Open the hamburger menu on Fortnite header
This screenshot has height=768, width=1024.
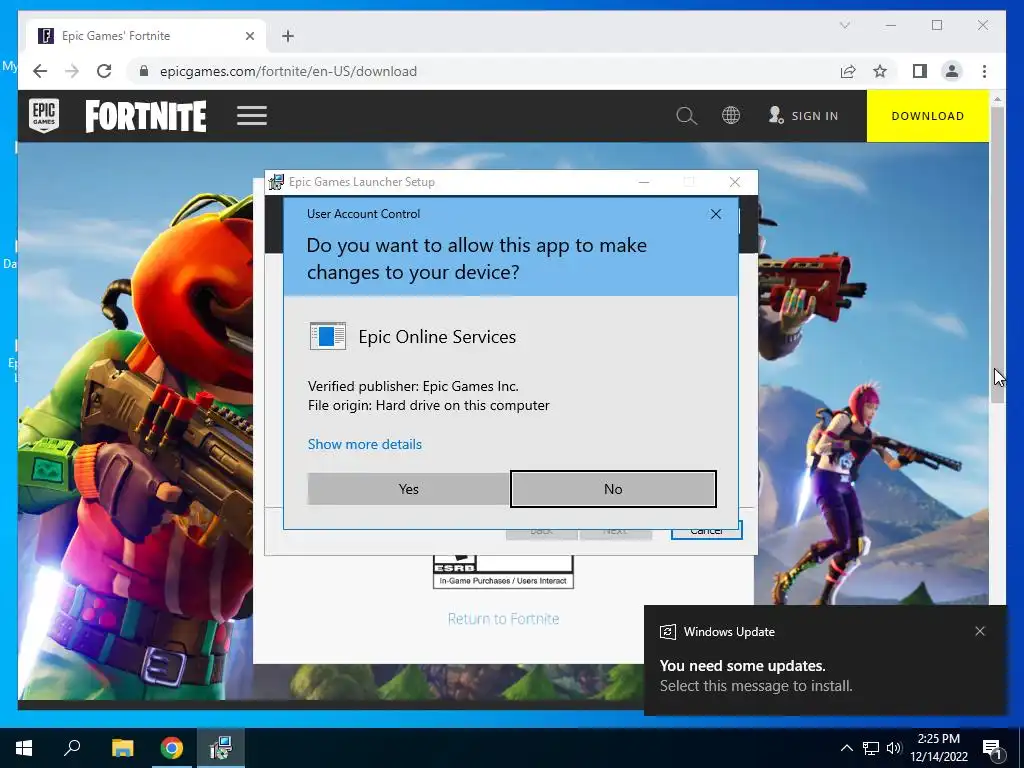(252, 116)
